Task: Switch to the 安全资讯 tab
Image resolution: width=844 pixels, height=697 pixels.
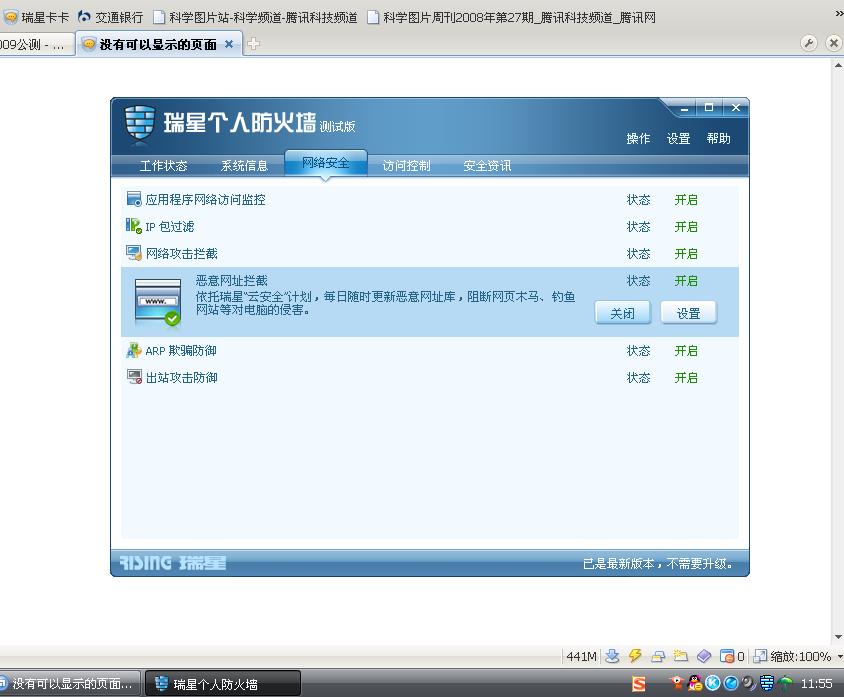Action: (x=487, y=165)
